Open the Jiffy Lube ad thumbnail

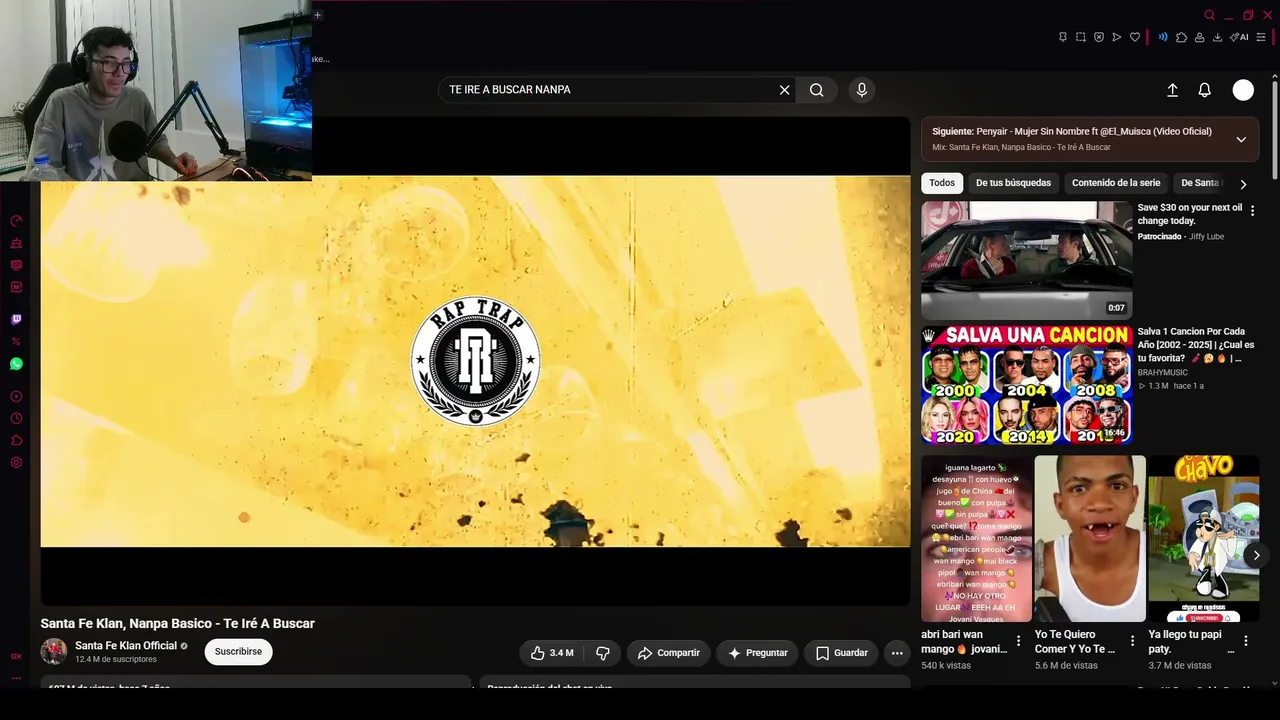coord(1027,260)
